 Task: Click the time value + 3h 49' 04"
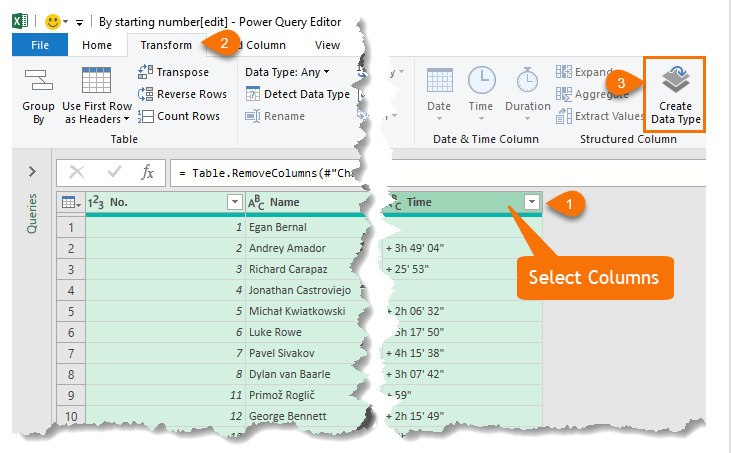point(415,248)
